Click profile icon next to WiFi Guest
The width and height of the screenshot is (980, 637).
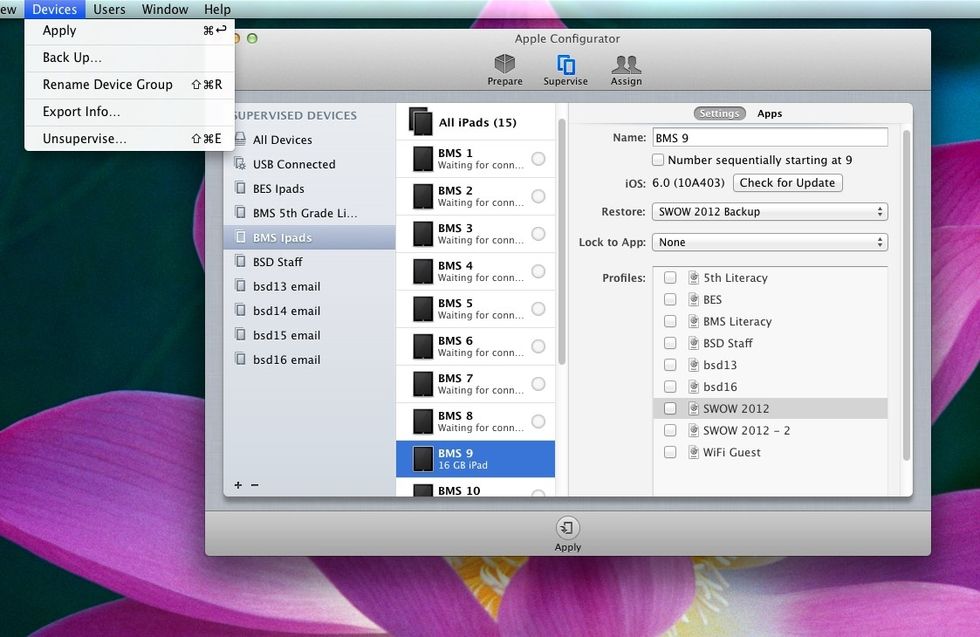pyautogui.click(x=693, y=452)
